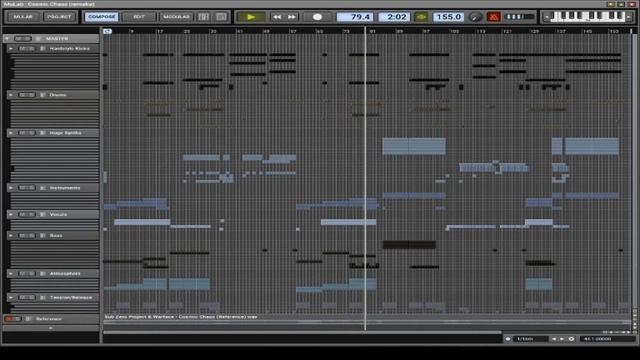Expand the Instruments track group

coord(11,188)
